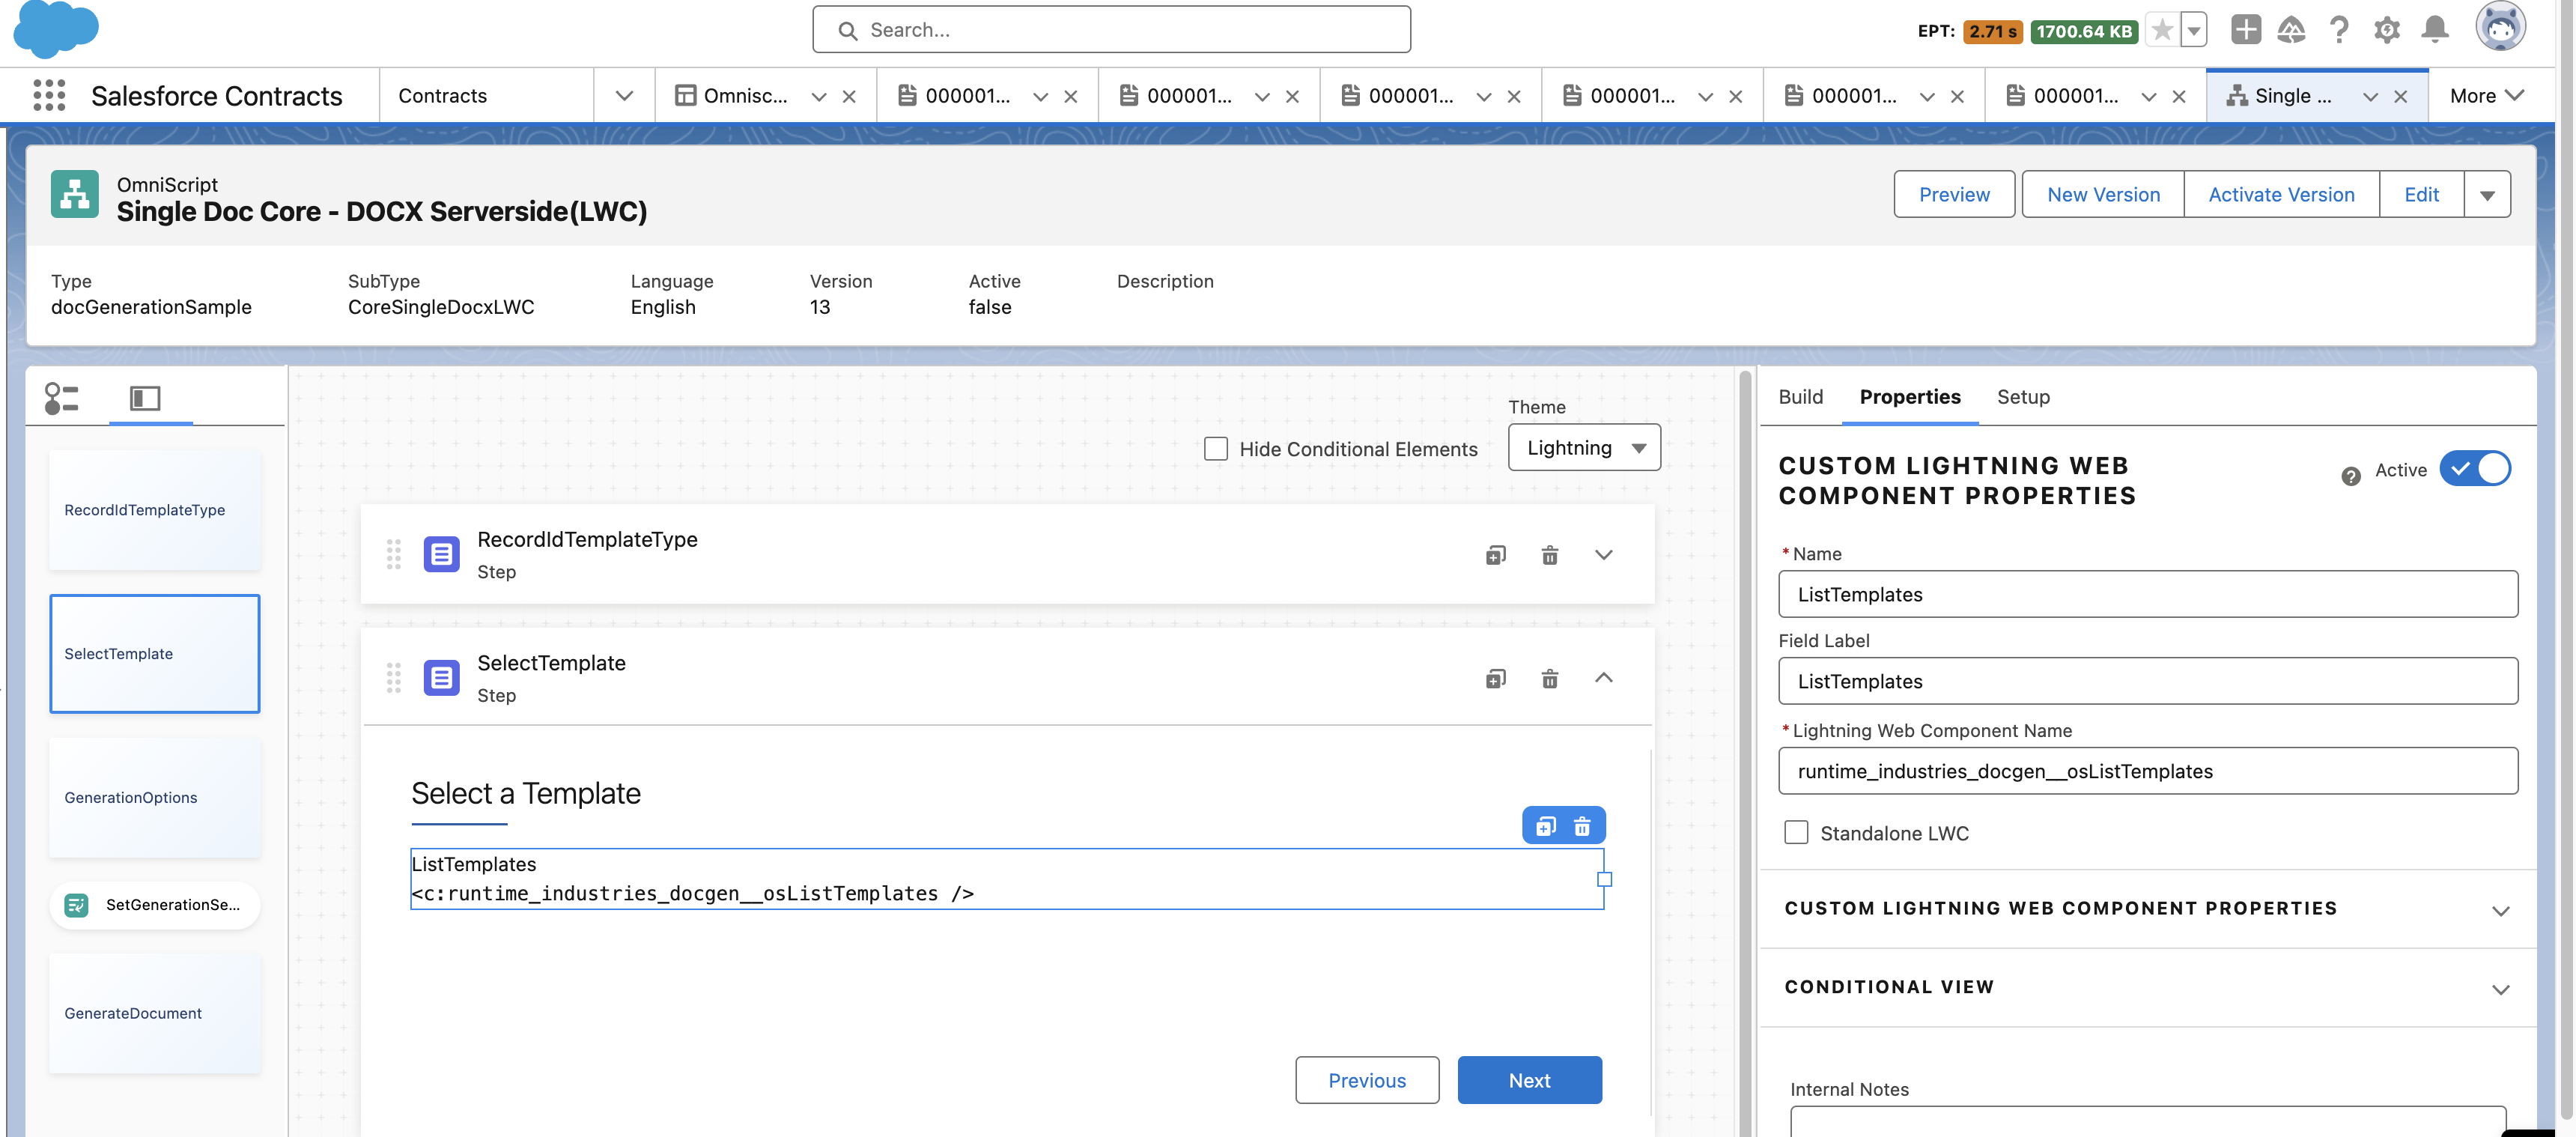This screenshot has width=2576, height=1137.
Task: Delete the RecordIdTemplateType step
Action: 1551,554
